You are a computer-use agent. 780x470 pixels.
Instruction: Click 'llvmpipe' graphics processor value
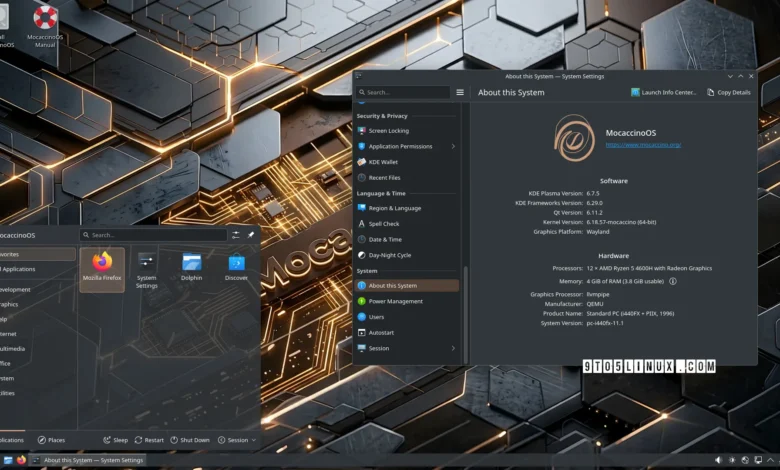pos(598,294)
